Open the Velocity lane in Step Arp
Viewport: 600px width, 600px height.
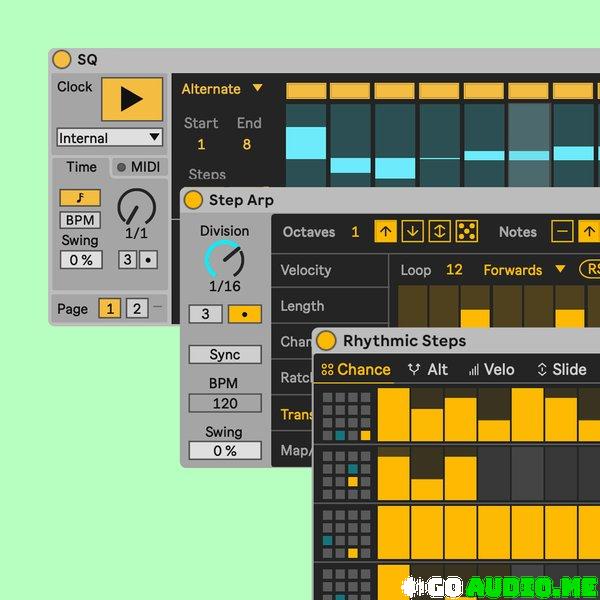point(329,270)
